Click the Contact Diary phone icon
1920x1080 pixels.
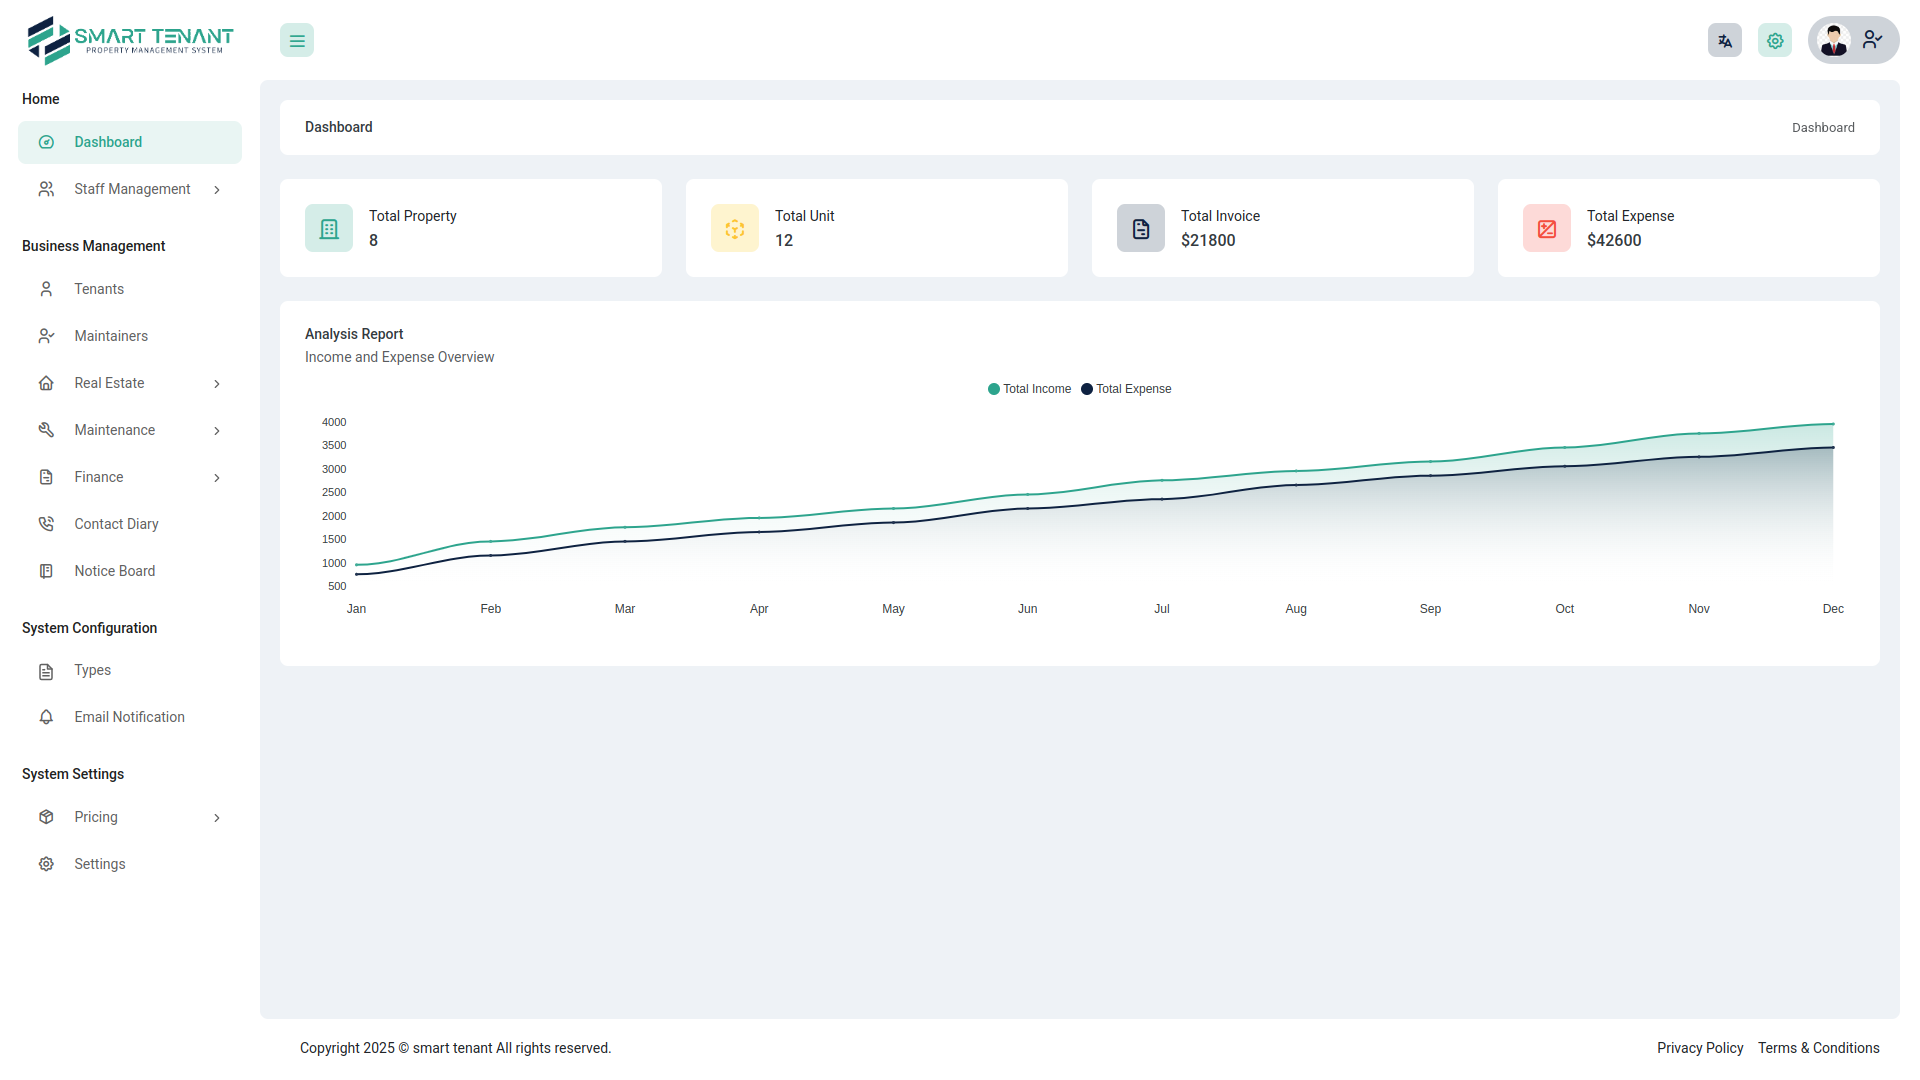coord(46,524)
